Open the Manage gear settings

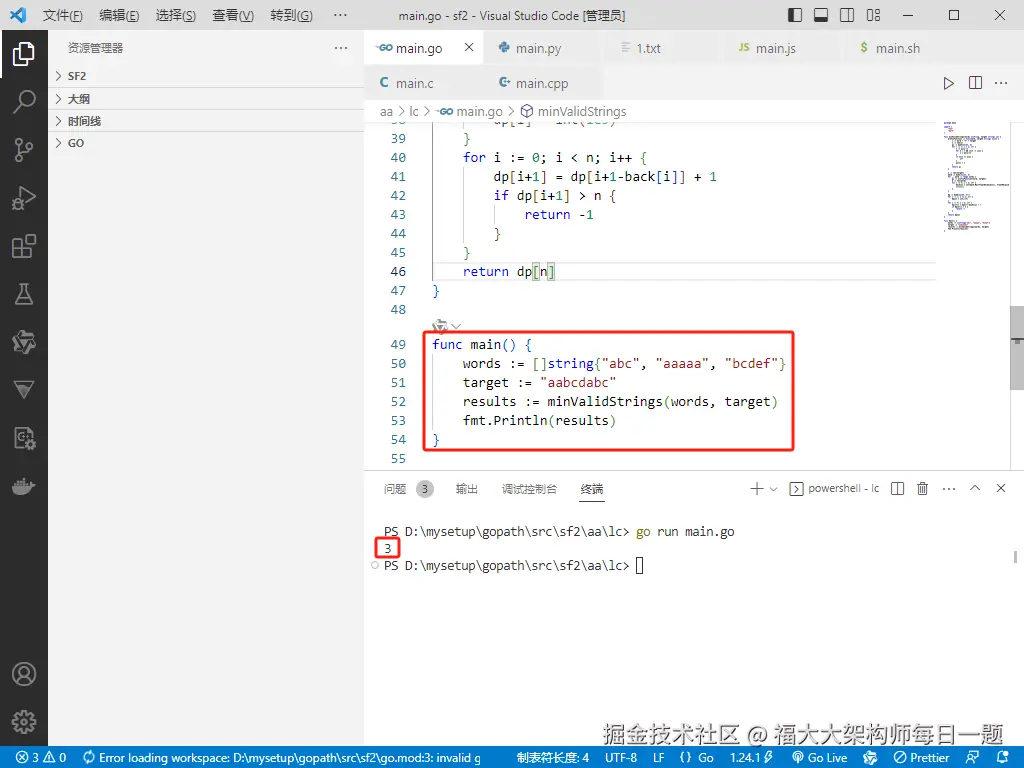pyautogui.click(x=24, y=722)
